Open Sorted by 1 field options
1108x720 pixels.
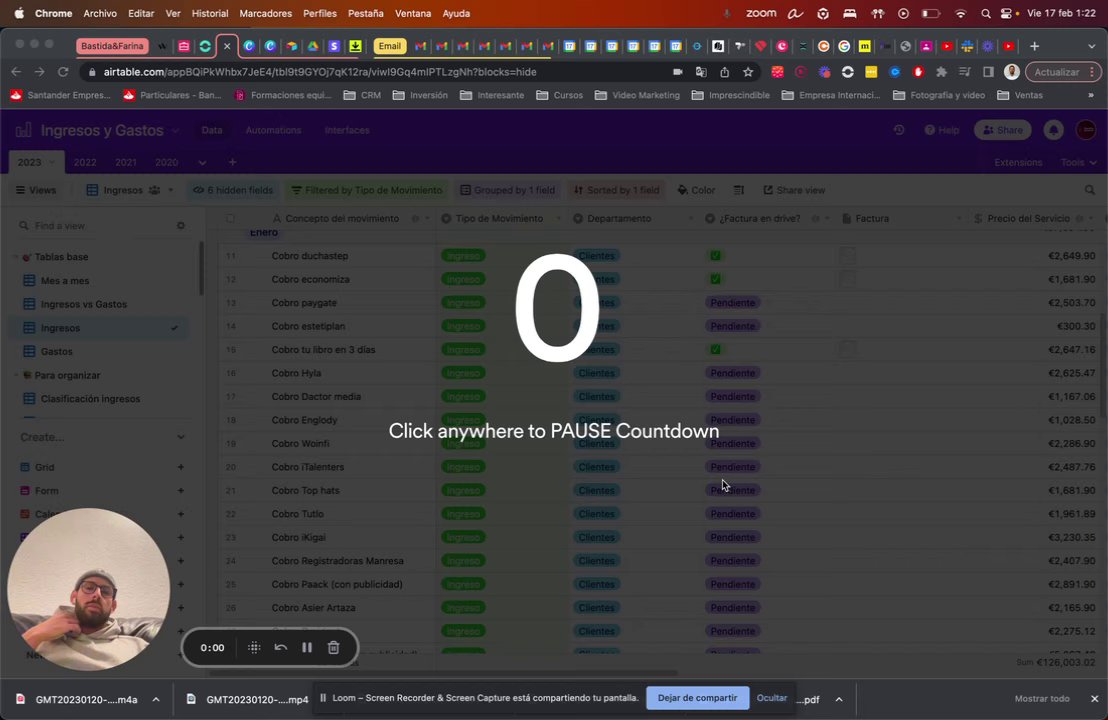coord(616,190)
